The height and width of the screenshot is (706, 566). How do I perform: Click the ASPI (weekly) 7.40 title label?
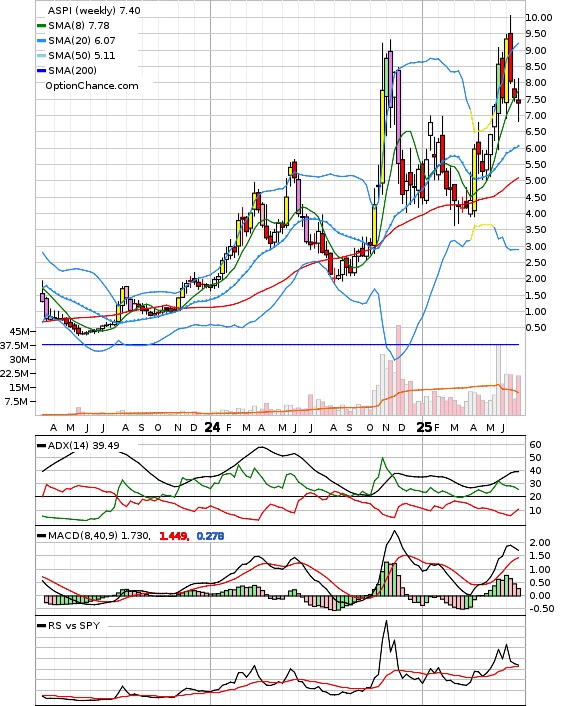click(x=94, y=10)
